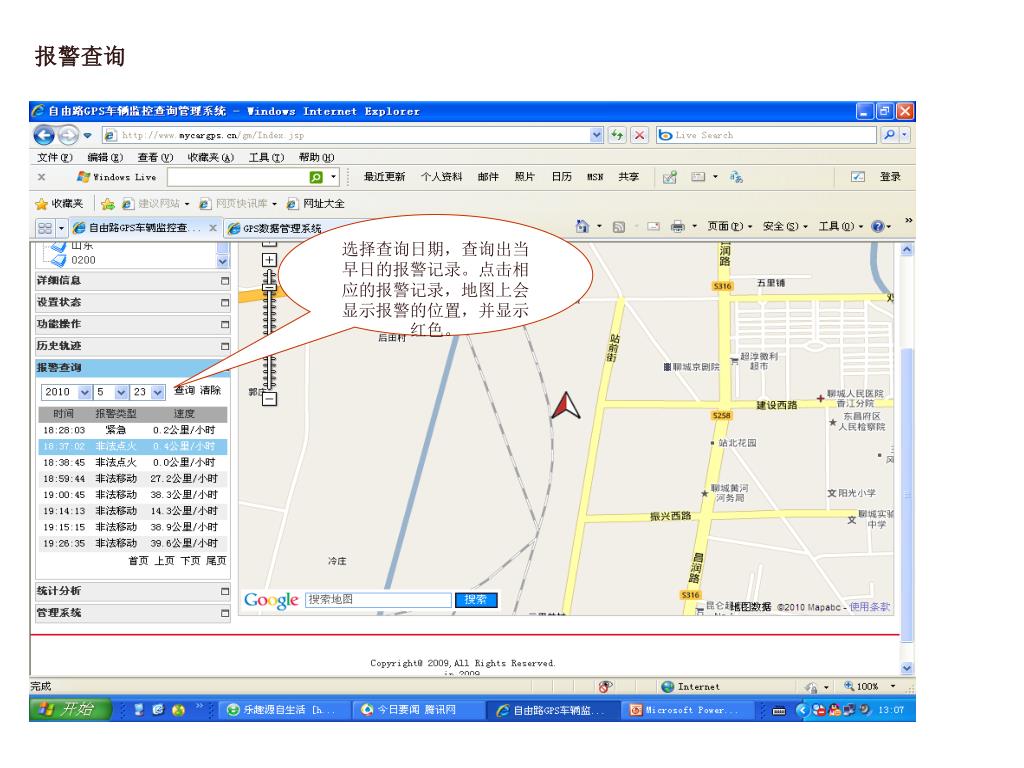Click the 查询 button to search alarms
Screen dimensions: 1024x768
[x=184, y=391]
